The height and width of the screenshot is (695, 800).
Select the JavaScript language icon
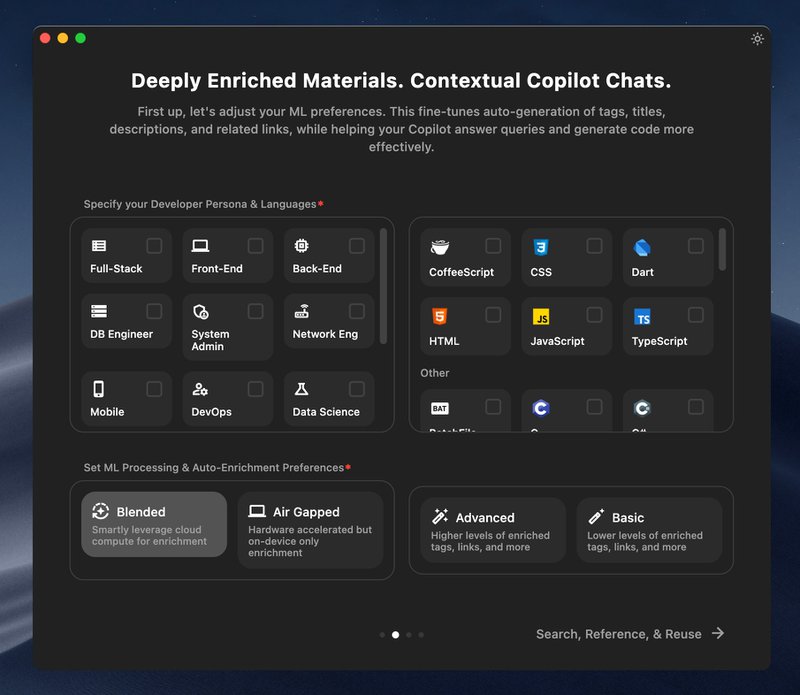[540, 315]
